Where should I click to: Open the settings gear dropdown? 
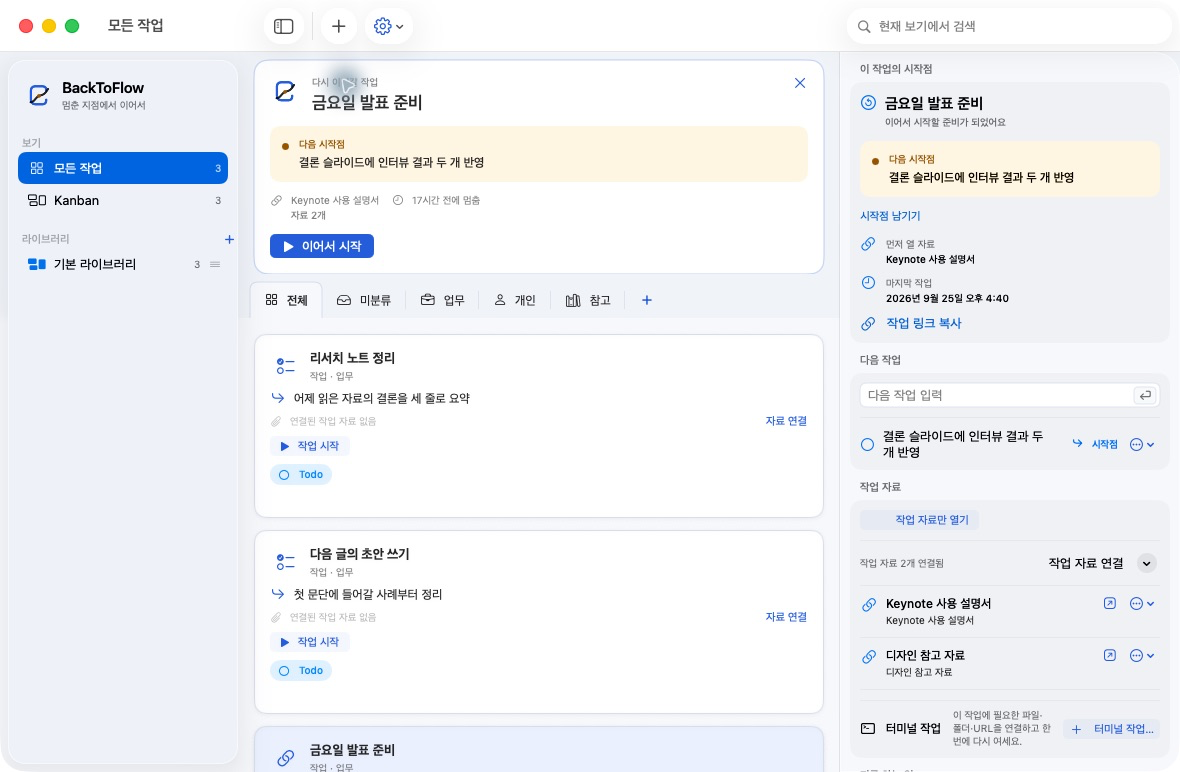click(388, 26)
